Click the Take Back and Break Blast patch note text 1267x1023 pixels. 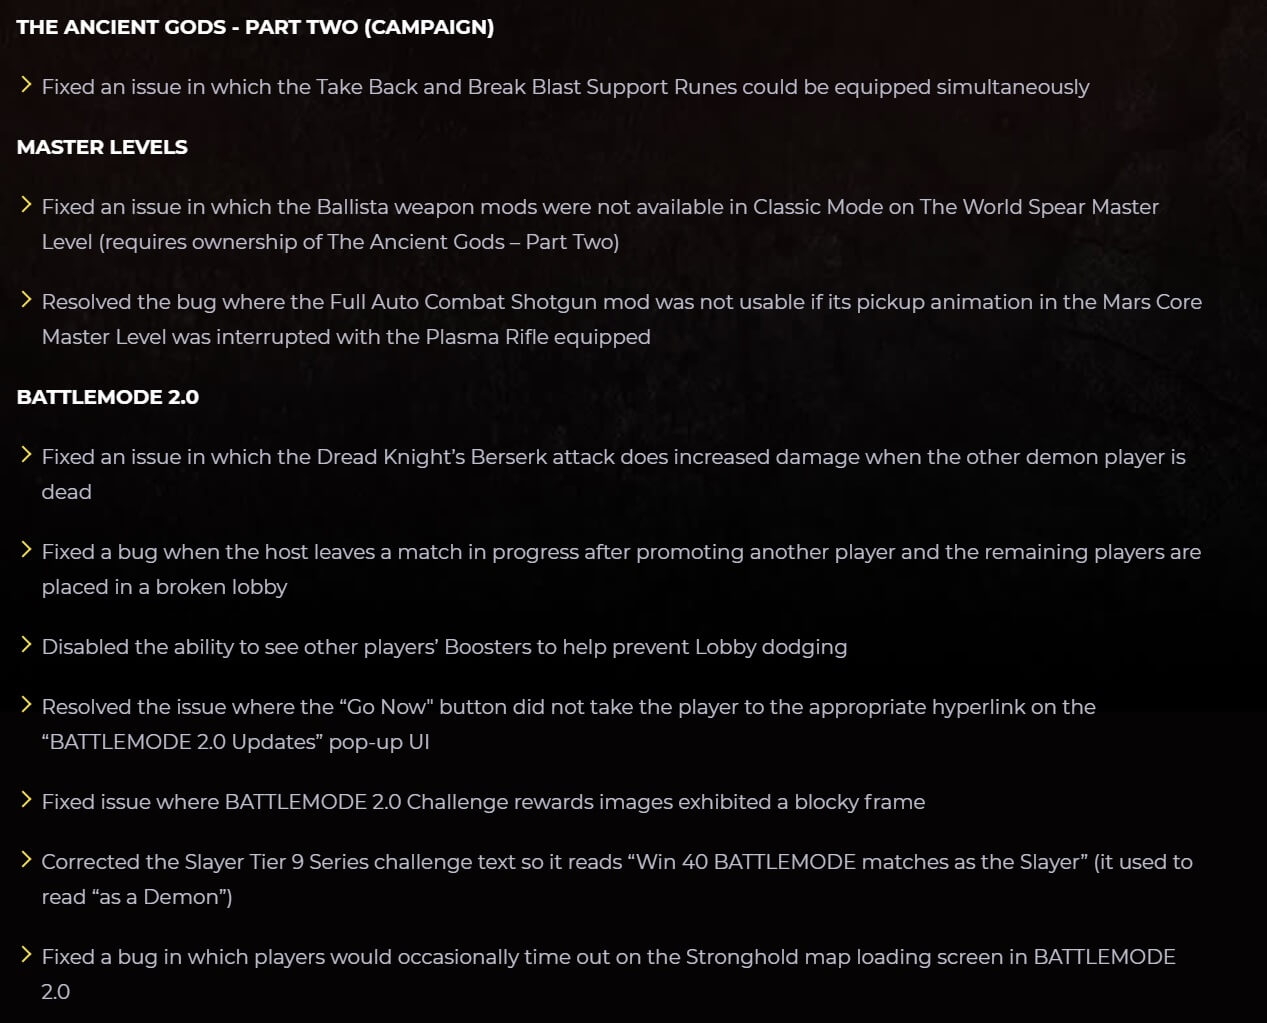coord(565,87)
